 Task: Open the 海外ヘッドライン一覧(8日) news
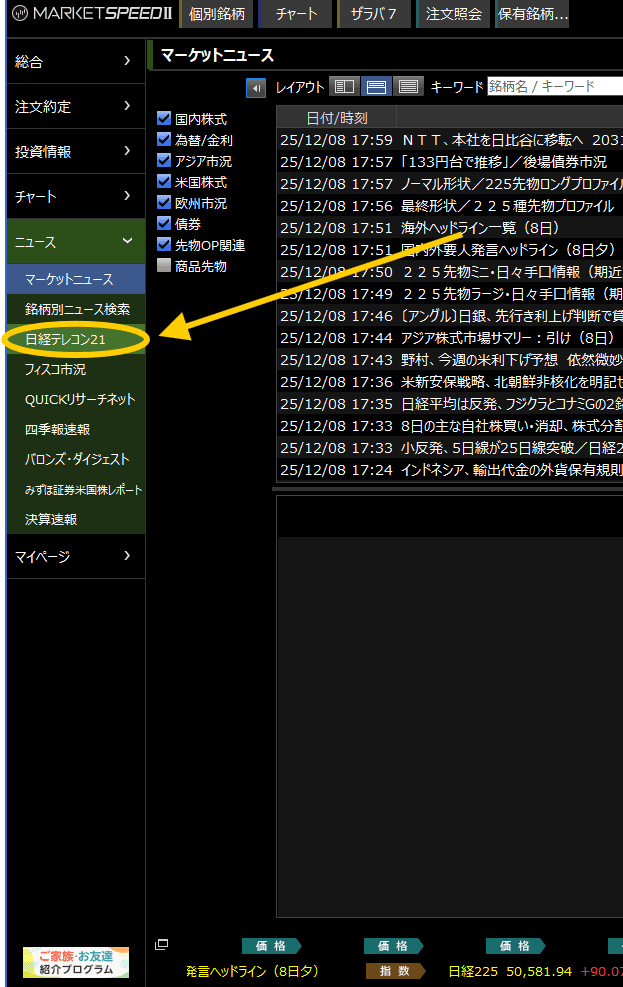click(450, 228)
